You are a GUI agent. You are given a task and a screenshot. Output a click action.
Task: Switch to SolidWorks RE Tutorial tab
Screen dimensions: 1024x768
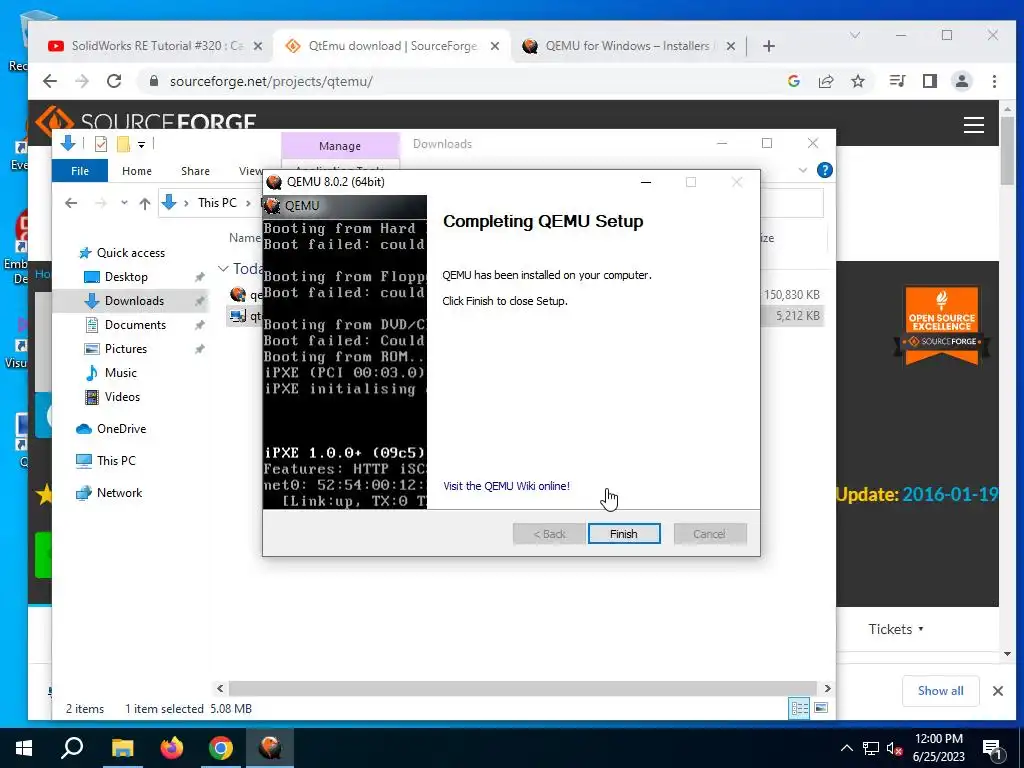coord(157,46)
